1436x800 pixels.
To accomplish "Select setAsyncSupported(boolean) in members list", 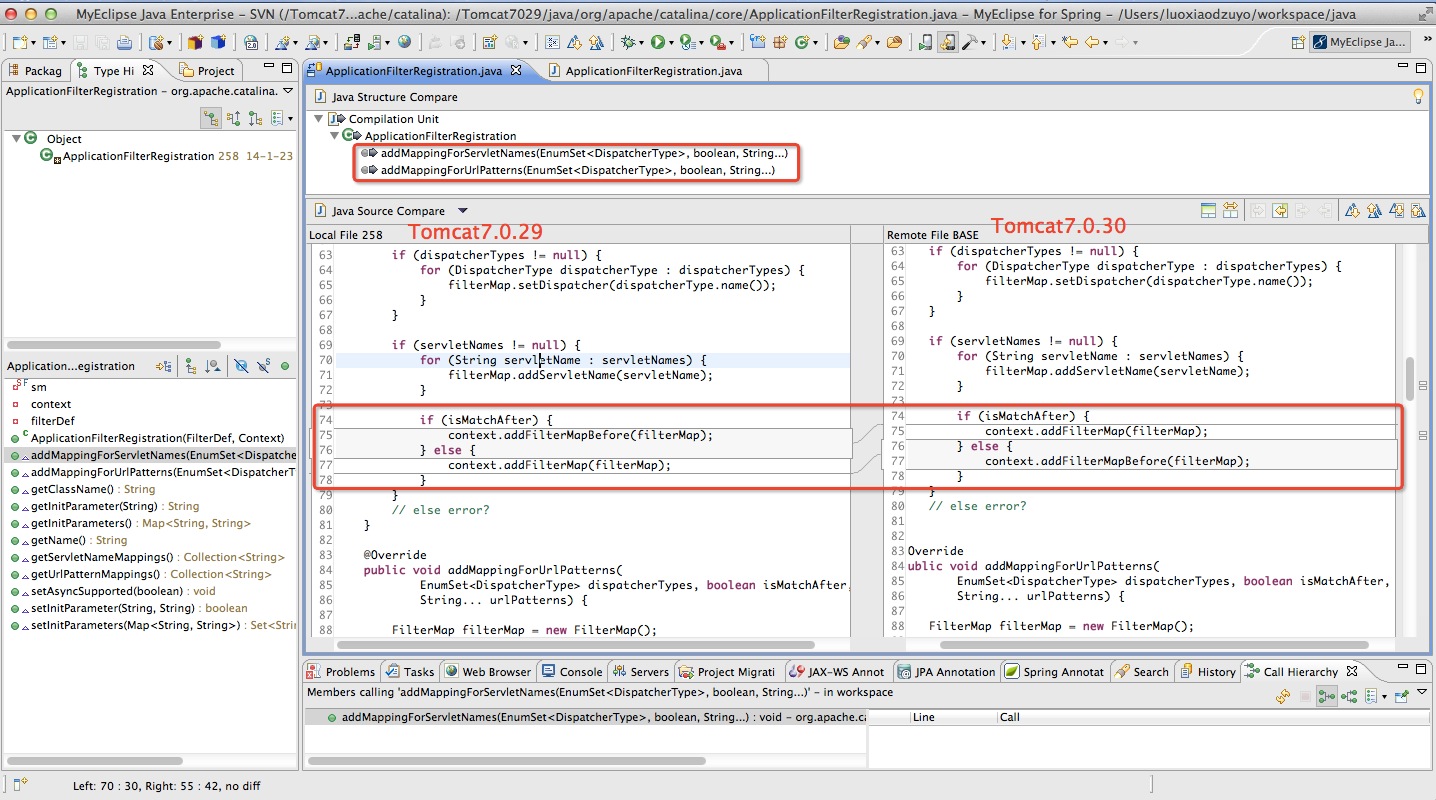I will click(113, 591).
